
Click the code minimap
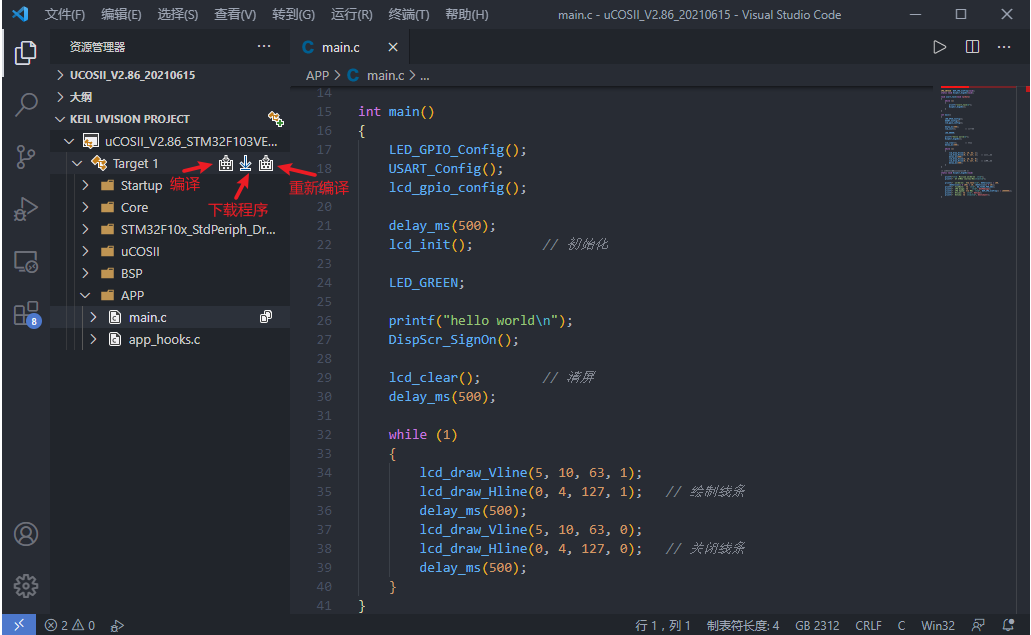tap(962, 140)
